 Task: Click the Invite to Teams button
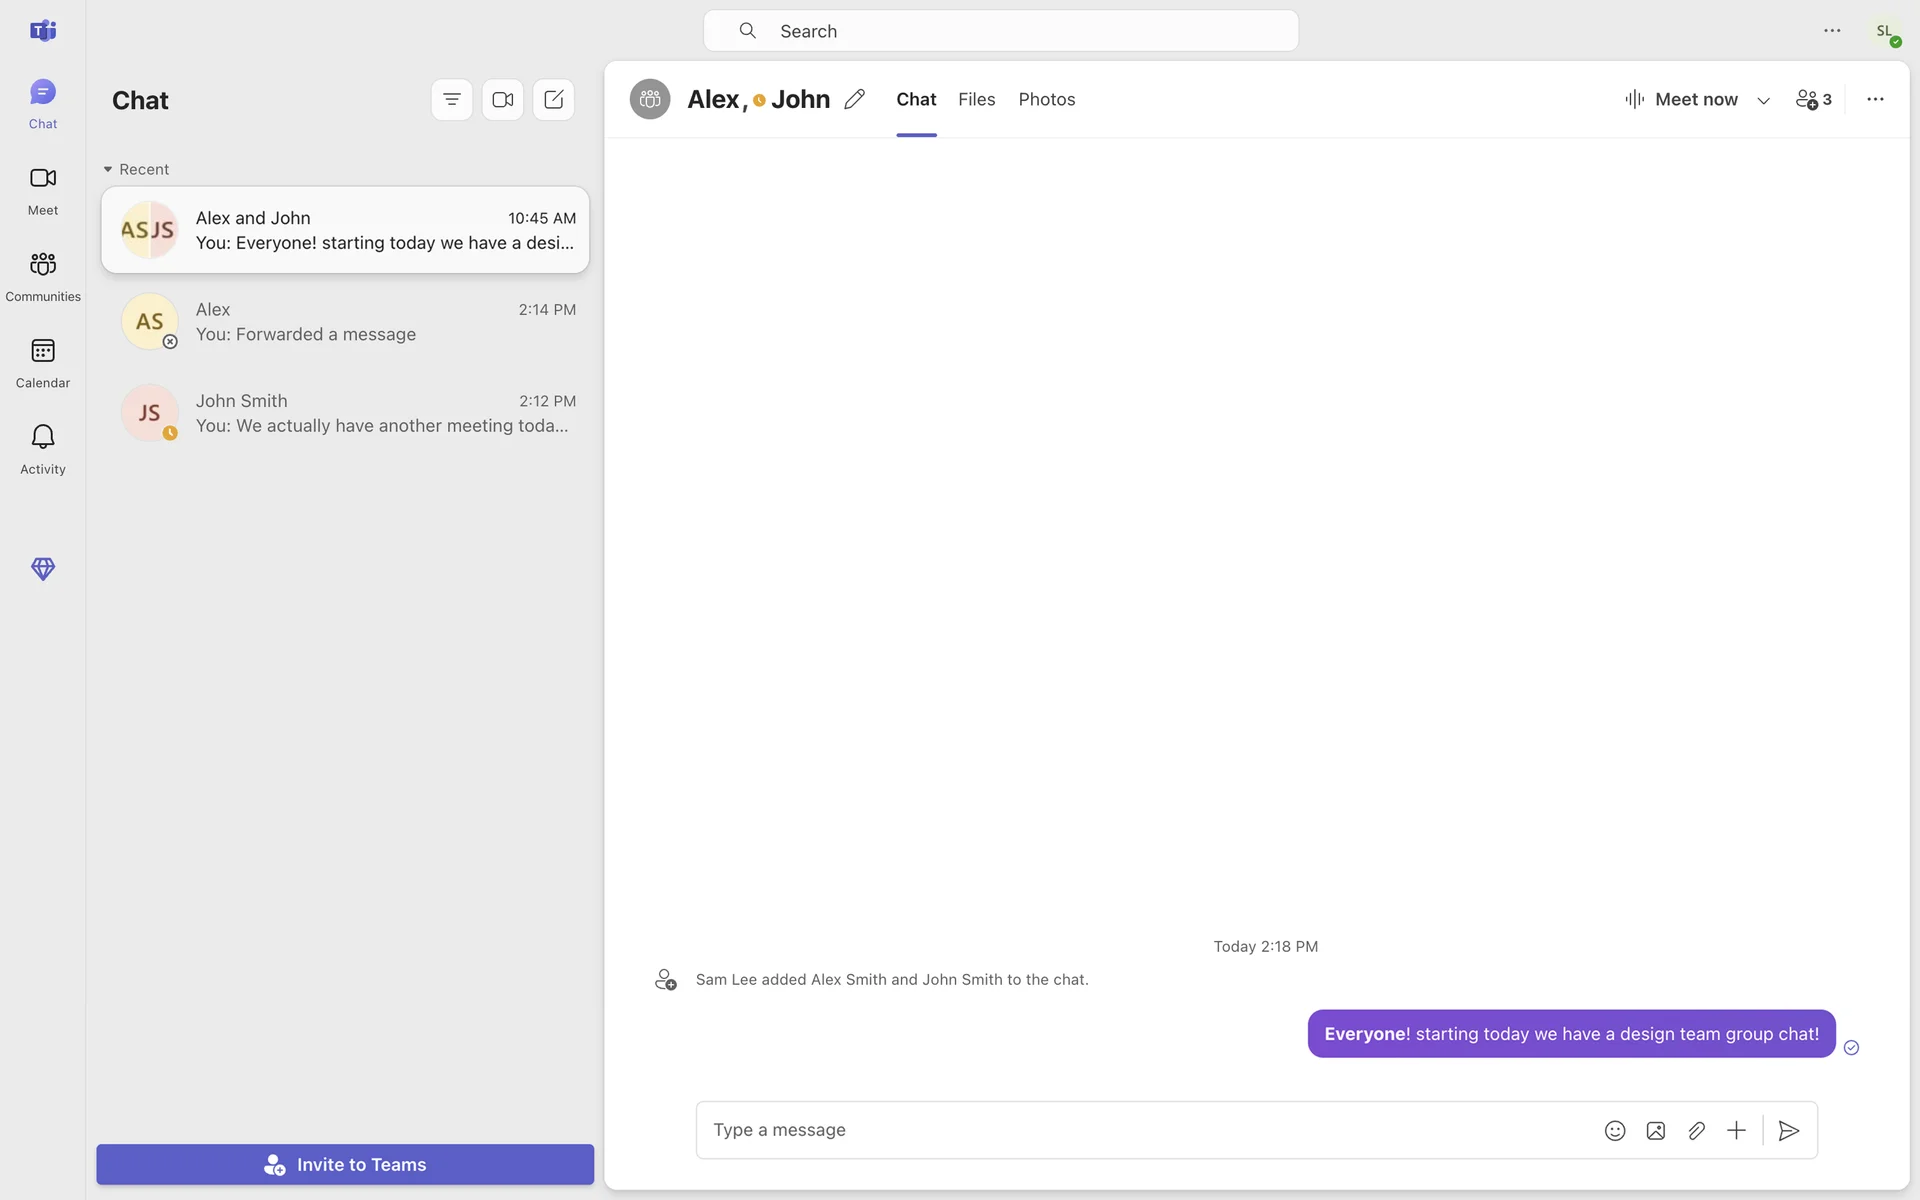coord(345,1164)
